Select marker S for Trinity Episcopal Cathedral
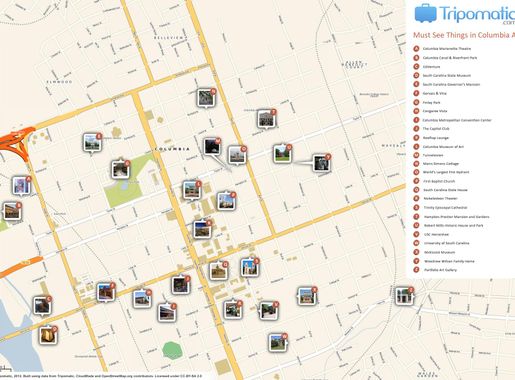This screenshot has width=515, height=380. (250, 267)
